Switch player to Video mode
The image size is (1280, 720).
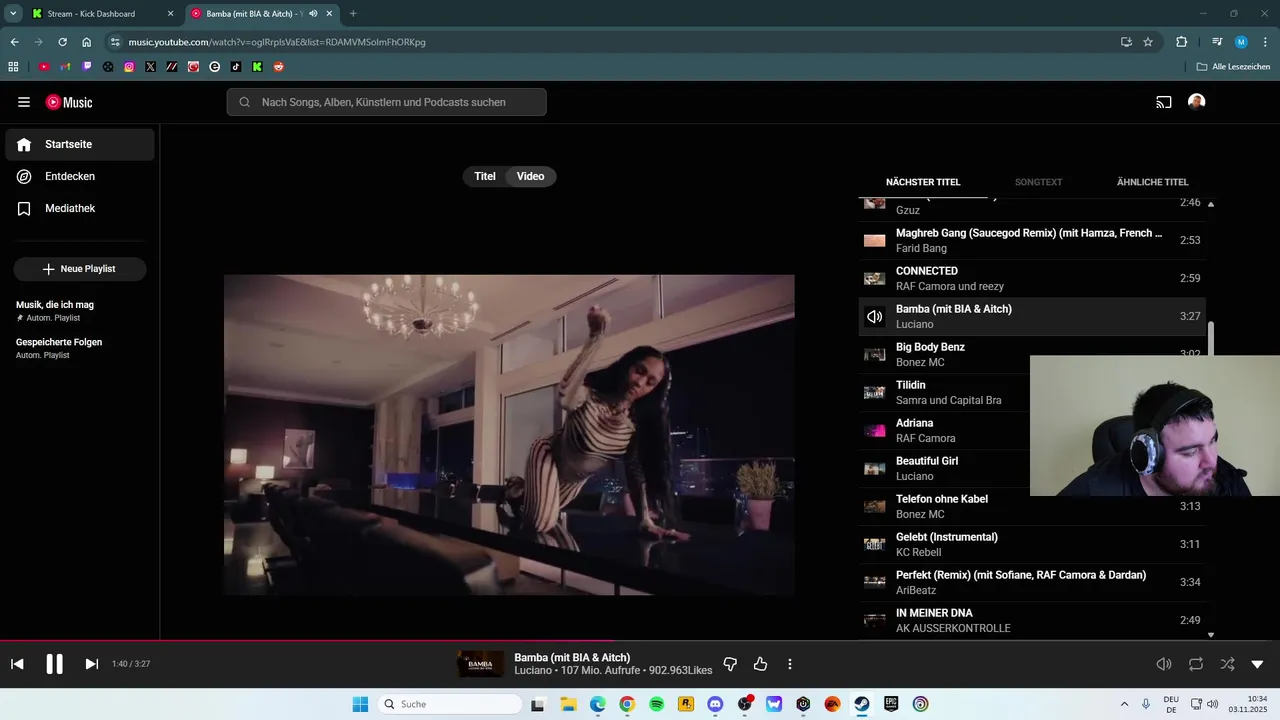tap(530, 176)
